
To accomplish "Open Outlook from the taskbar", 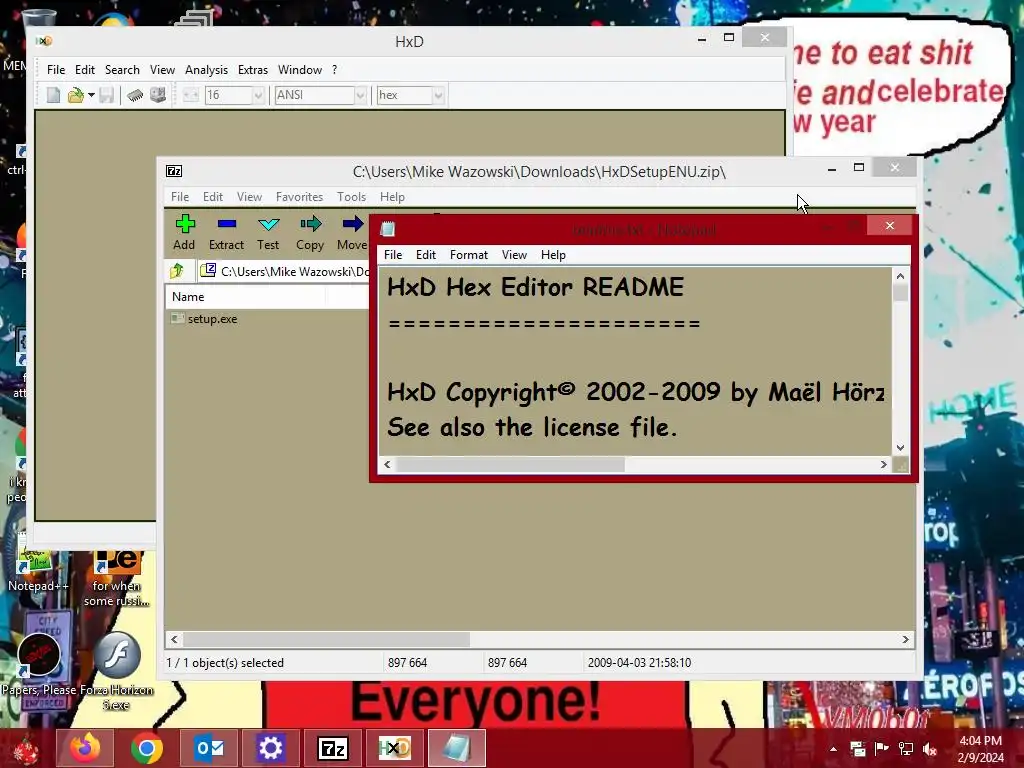I will (x=209, y=748).
